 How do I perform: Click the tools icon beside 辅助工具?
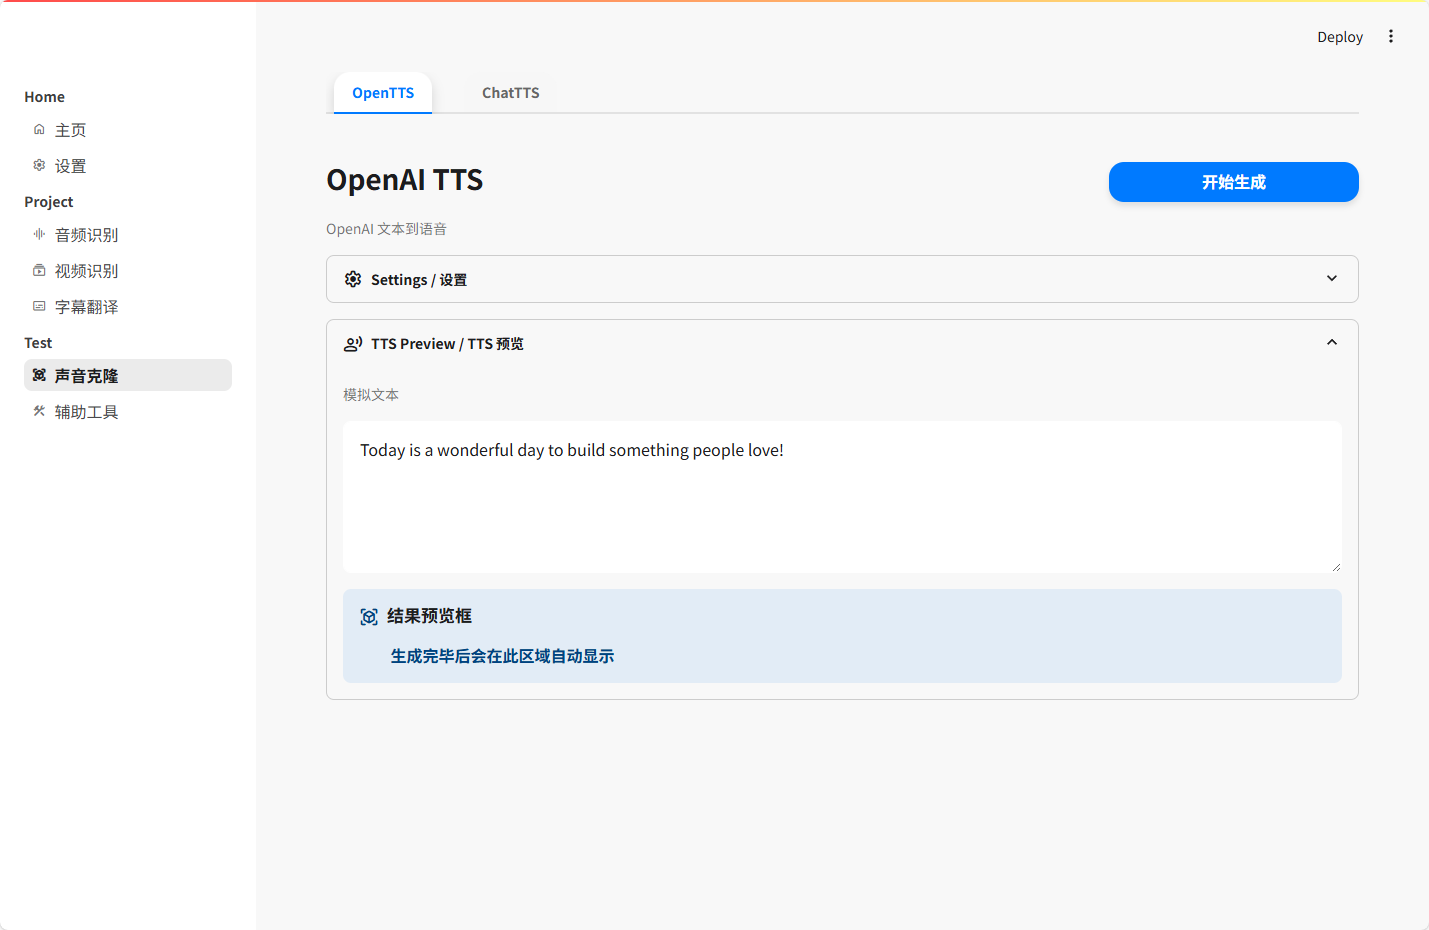(x=39, y=411)
